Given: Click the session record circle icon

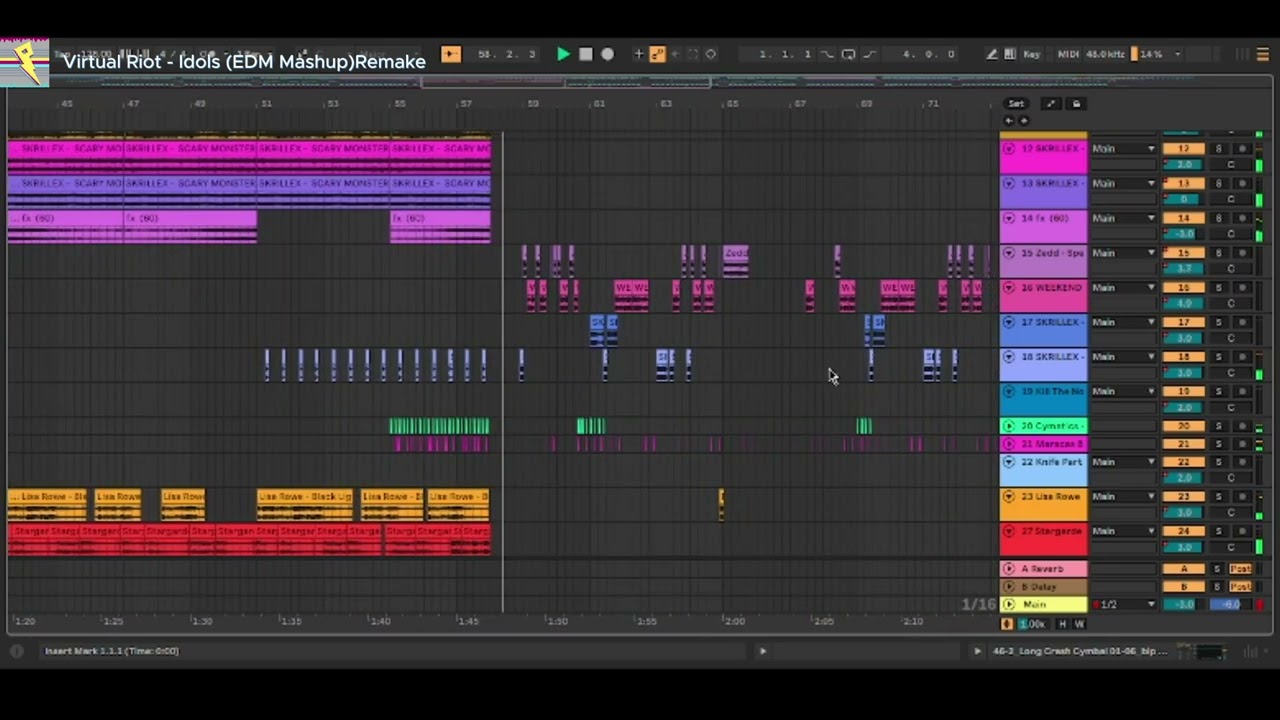Looking at the screenshot, I should [x=711, y=54].
